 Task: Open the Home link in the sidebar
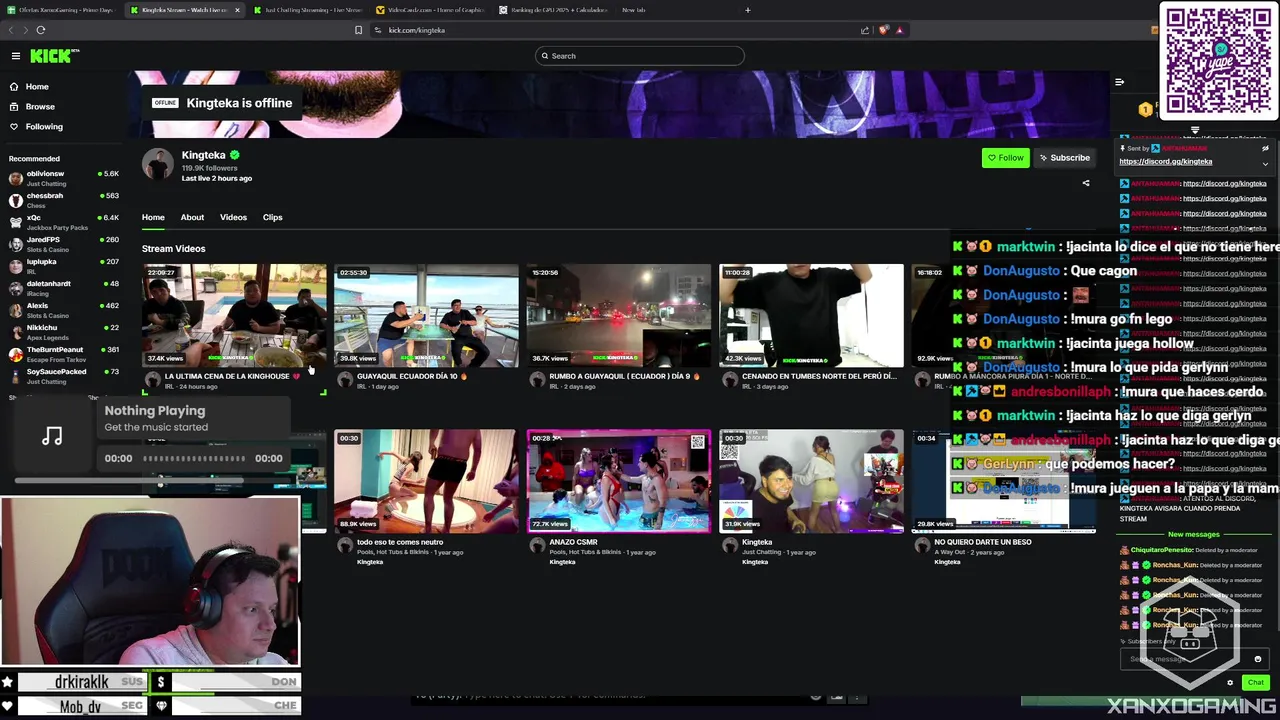click(x=37, y=87)
